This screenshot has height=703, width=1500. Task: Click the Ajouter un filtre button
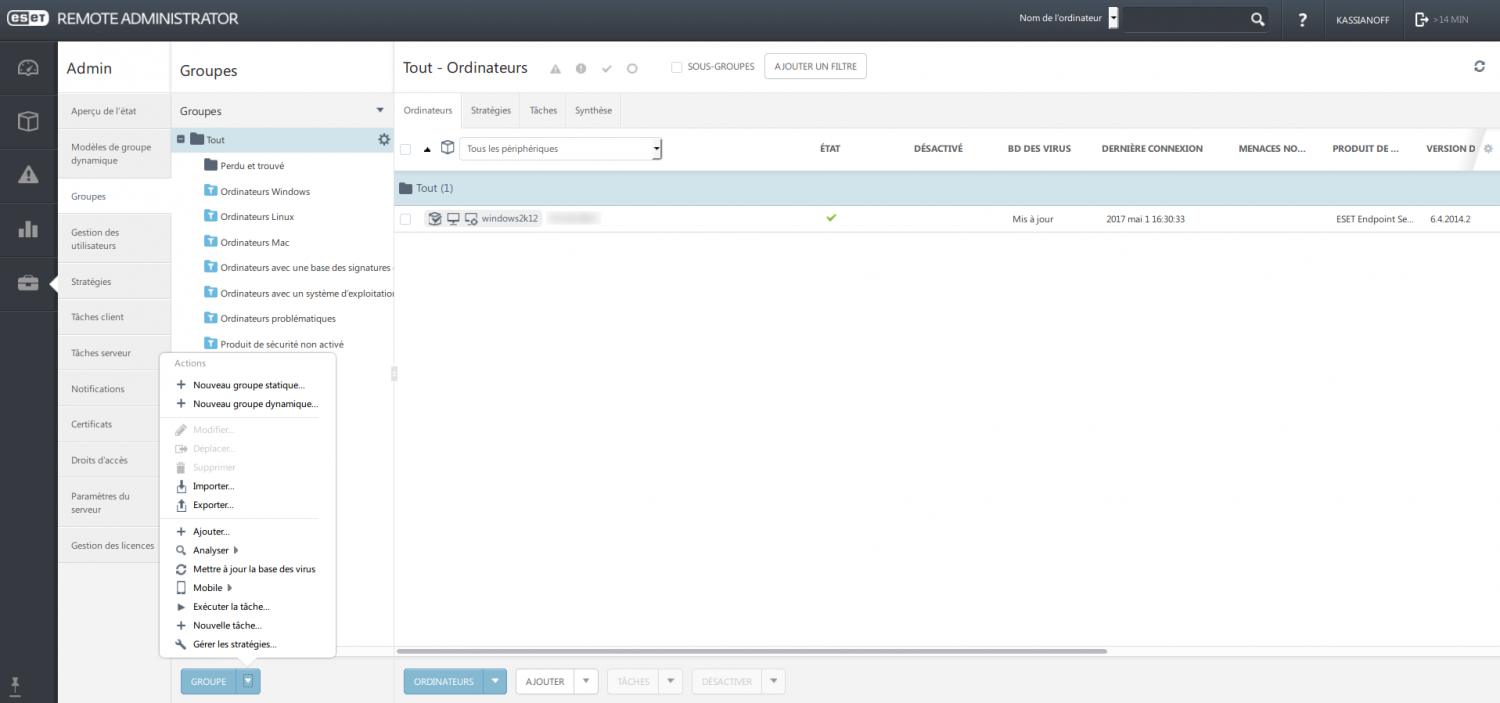[815, 67]
